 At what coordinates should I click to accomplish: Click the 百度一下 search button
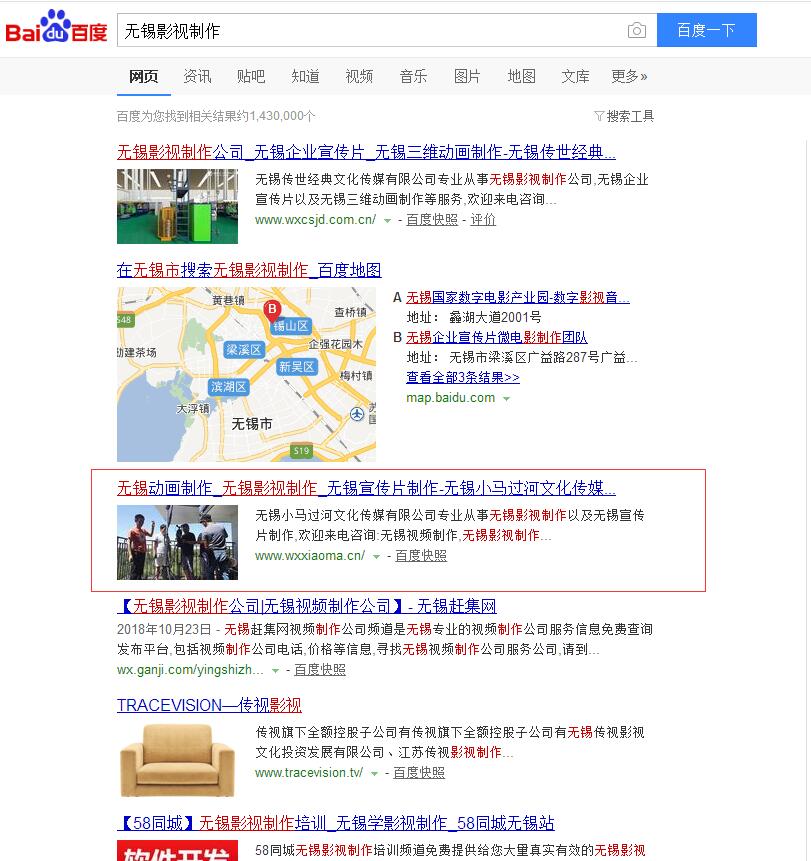click(707, 30)
